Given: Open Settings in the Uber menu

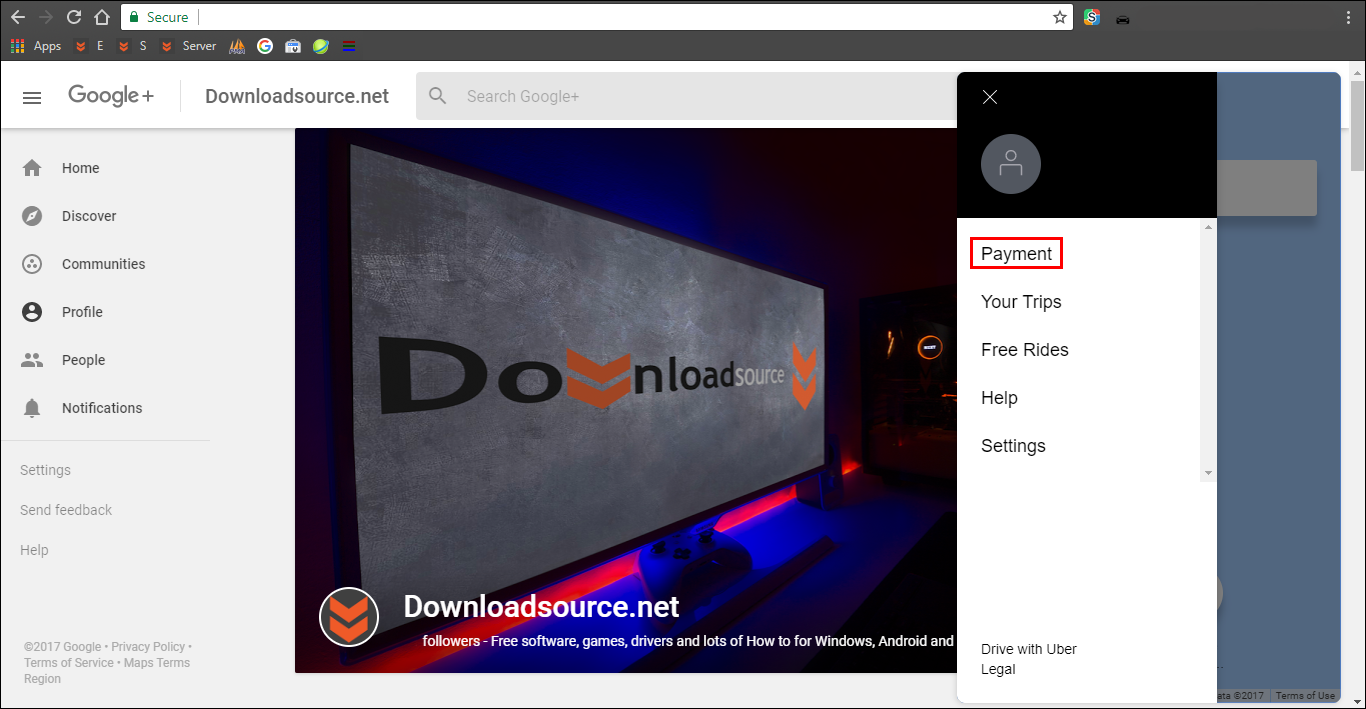Looking at the screenshot, I should pos(1013,446).
